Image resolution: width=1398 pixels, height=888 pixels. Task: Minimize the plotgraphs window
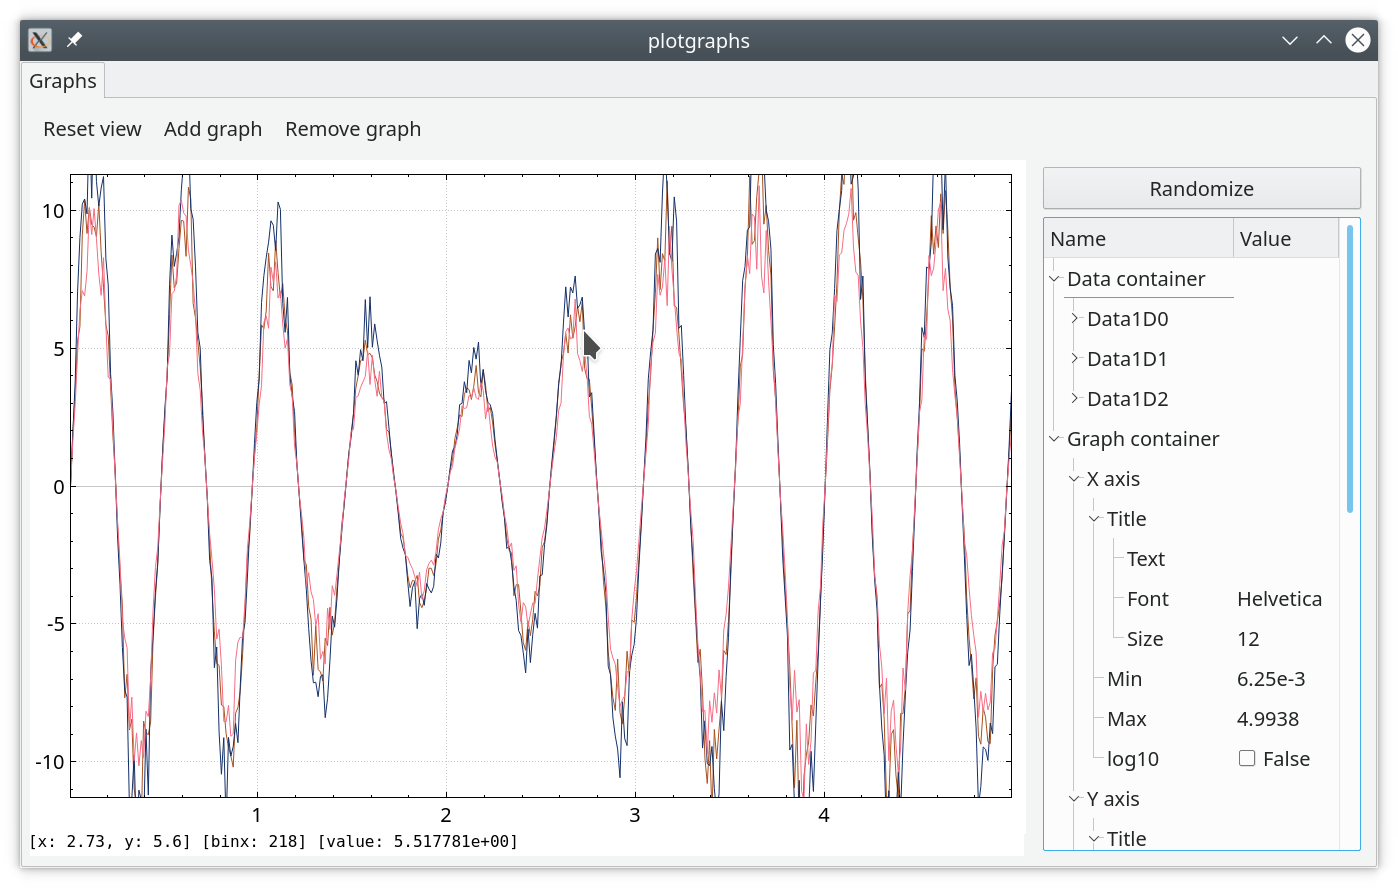point(1290,40)
